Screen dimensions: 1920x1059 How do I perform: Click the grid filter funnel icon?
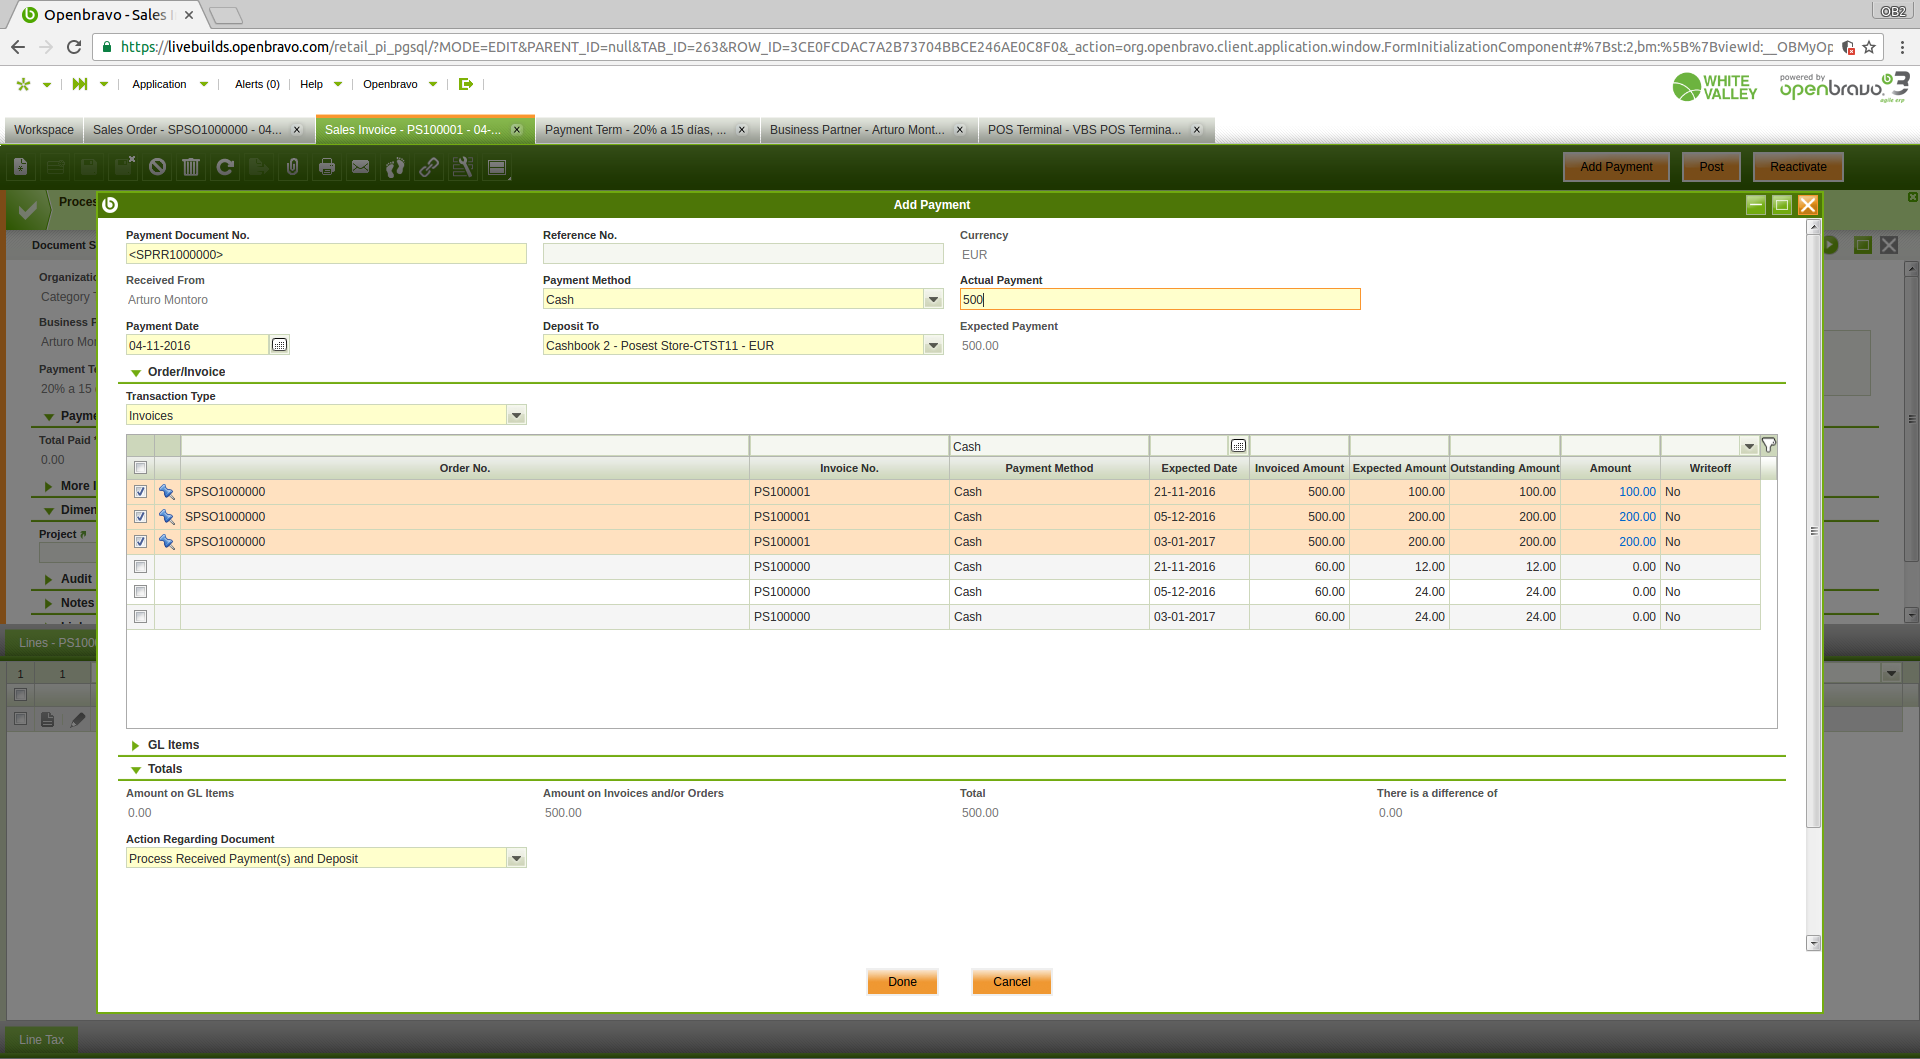click(x=1768, y=446)
